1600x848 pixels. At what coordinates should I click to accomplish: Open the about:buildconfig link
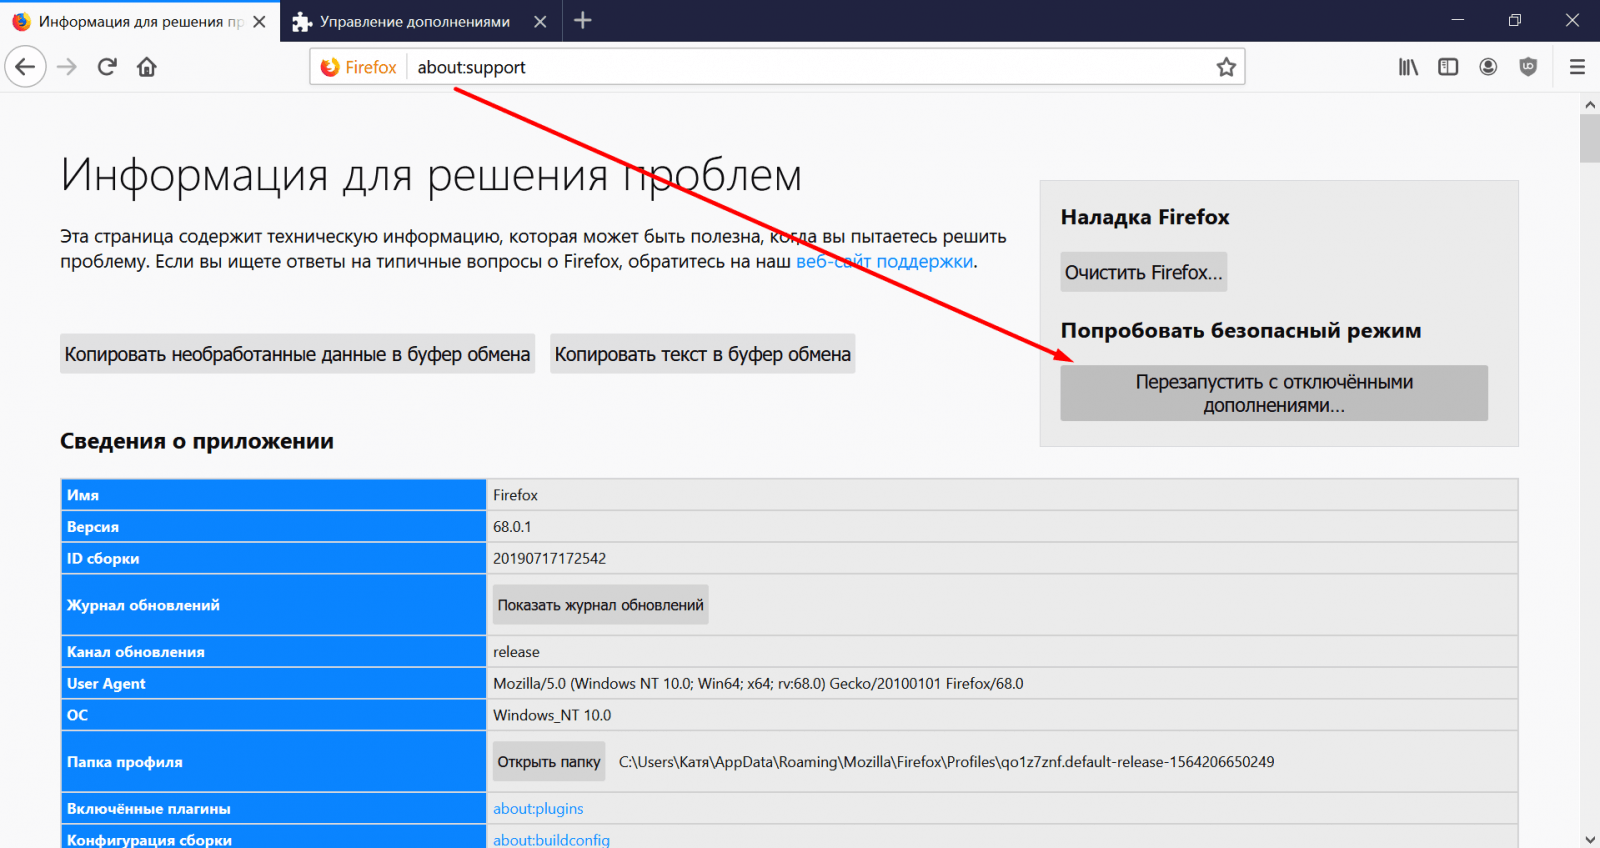(x=551, y=840)
